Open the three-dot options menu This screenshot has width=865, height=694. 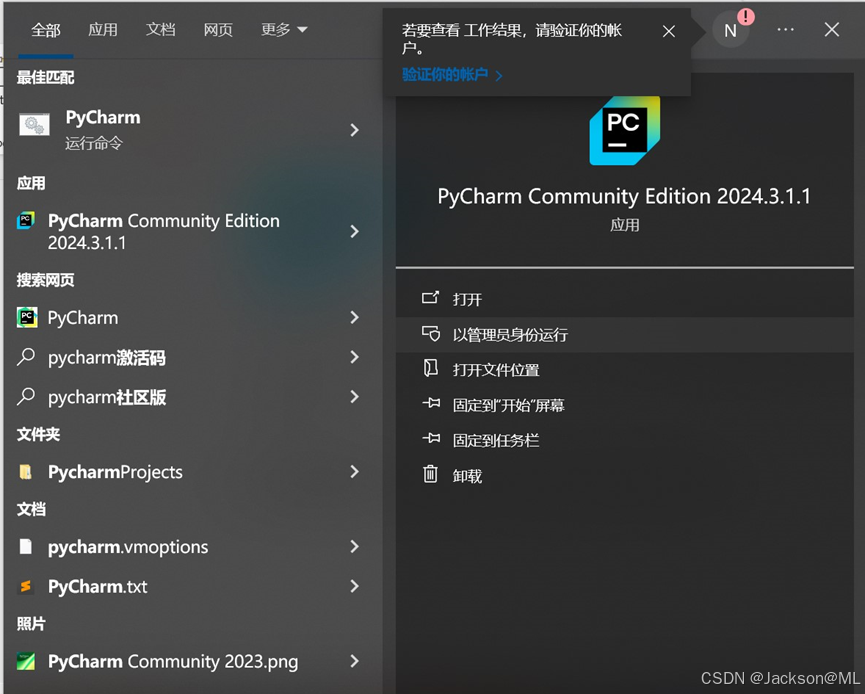point(786,30)
